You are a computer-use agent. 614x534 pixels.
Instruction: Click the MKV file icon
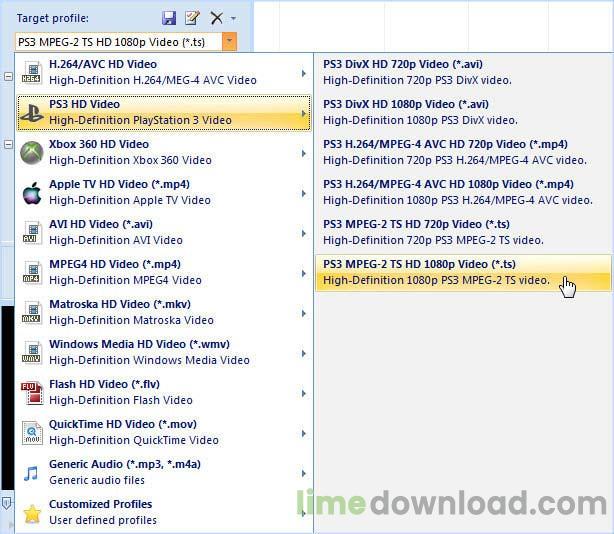[x=31, y=313]
